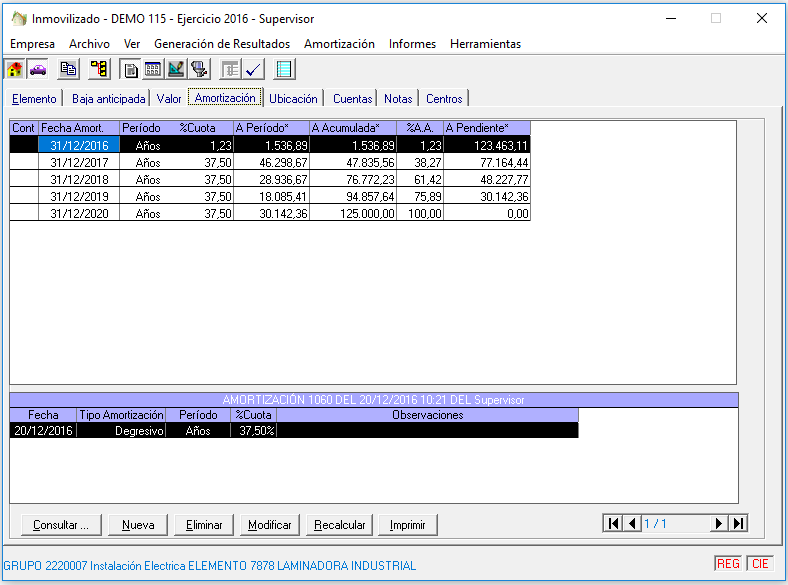Switch to the Baja anticipada tab

click(x=109, y=98)
